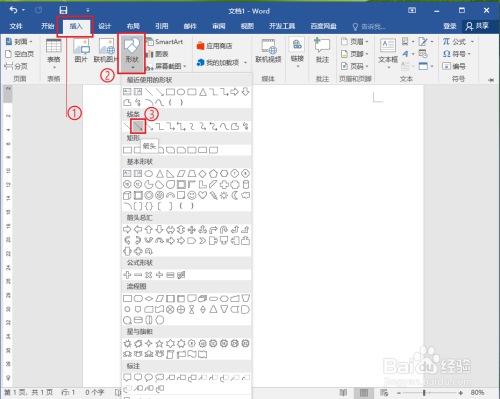
Task: Insert a SmartArt graphic
Action: [x=165, y=42]
